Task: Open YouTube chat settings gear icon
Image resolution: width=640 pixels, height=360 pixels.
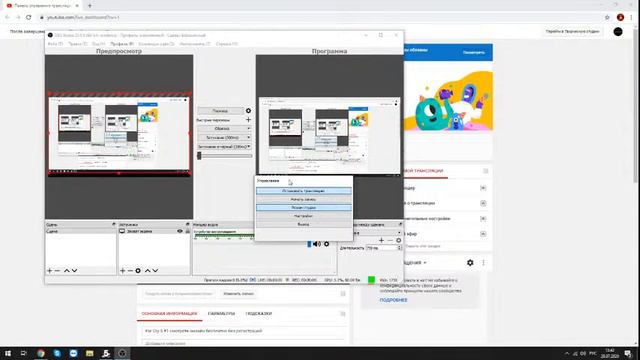Action: click(470, 263)
